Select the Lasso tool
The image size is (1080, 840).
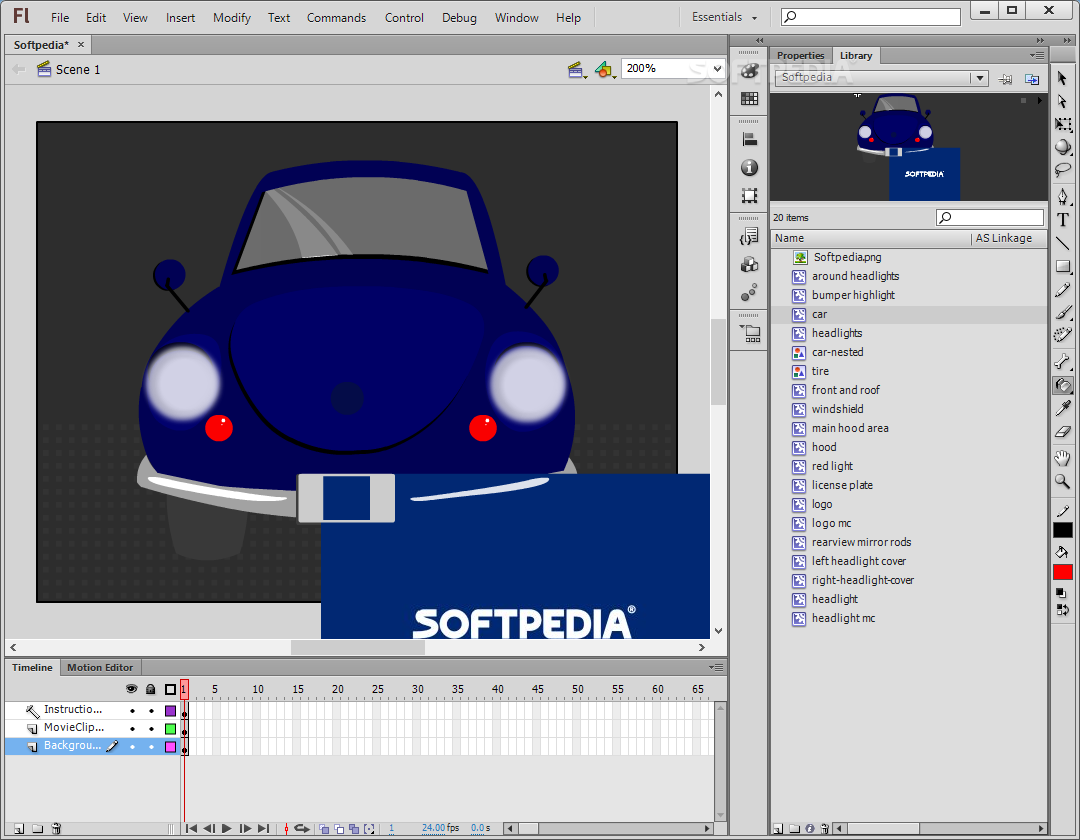coord(1063,170)
